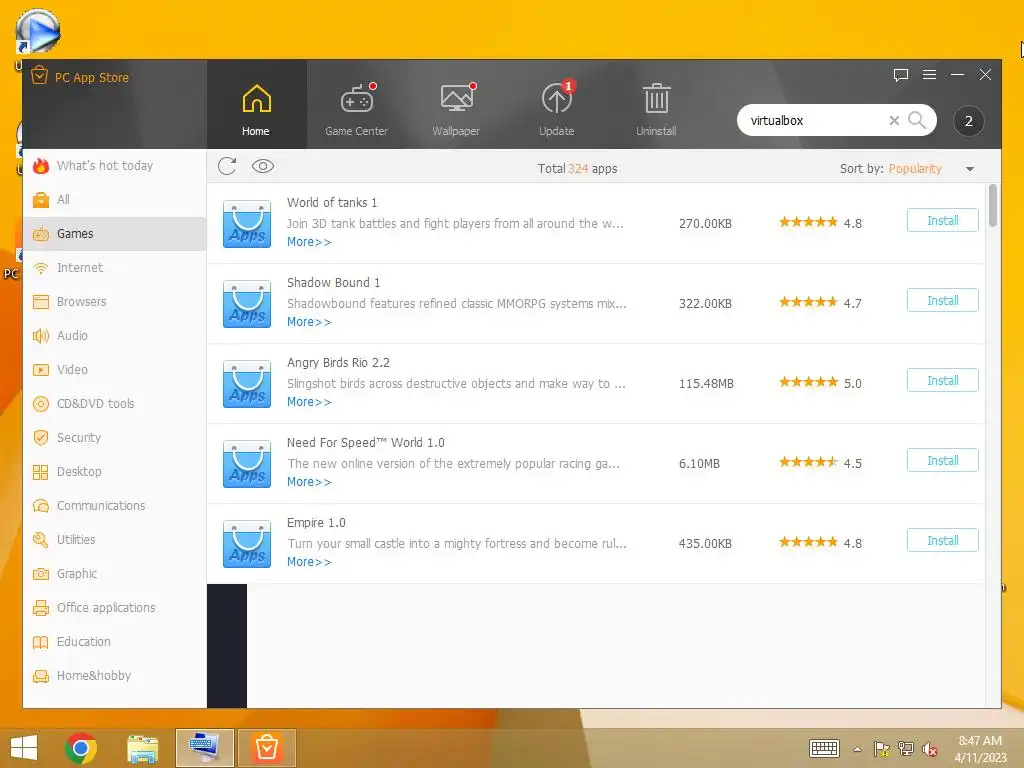Click the Shadow Bound star rating
The image size is (1024, 768).
[x=808, y=302]
